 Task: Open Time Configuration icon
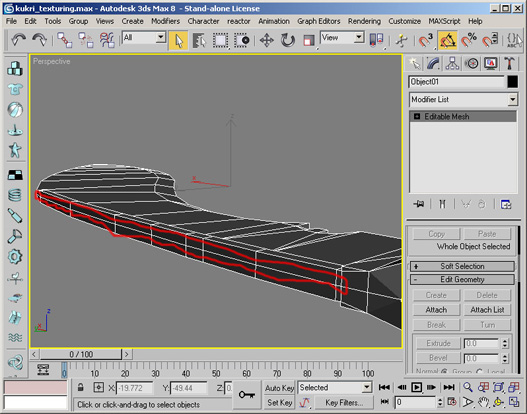(x=452, y=402)
